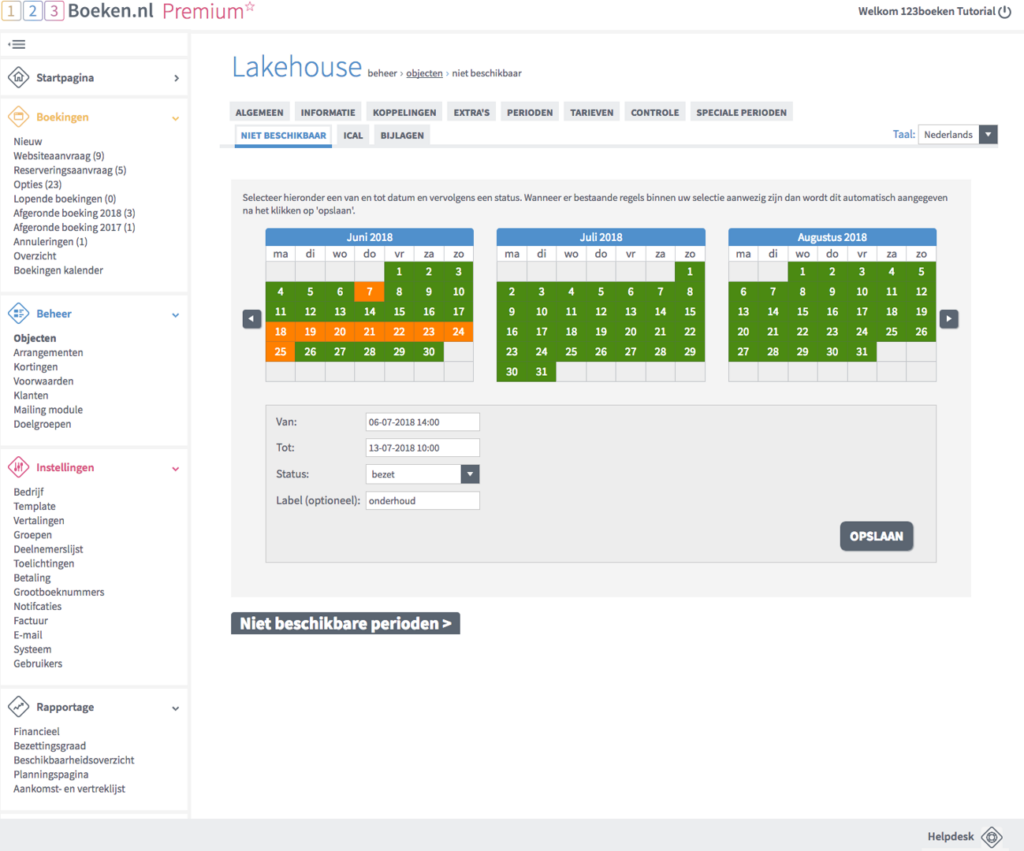The image size is (1024, 851).
Task: Select day 25 in Juni 2018
Action: [x=281, y=352]
